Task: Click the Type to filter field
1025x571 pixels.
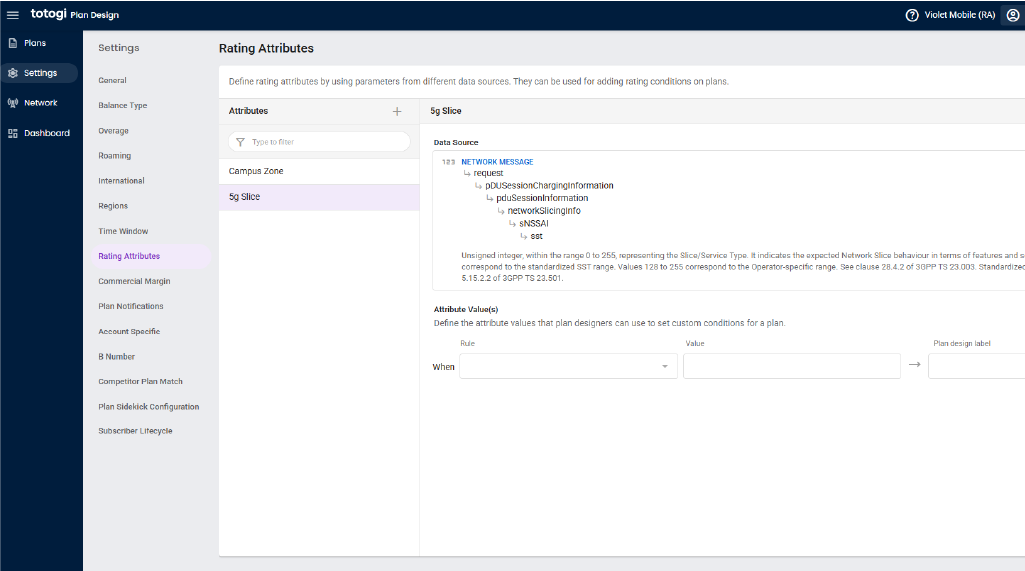Action: click(x=319, y=142)
